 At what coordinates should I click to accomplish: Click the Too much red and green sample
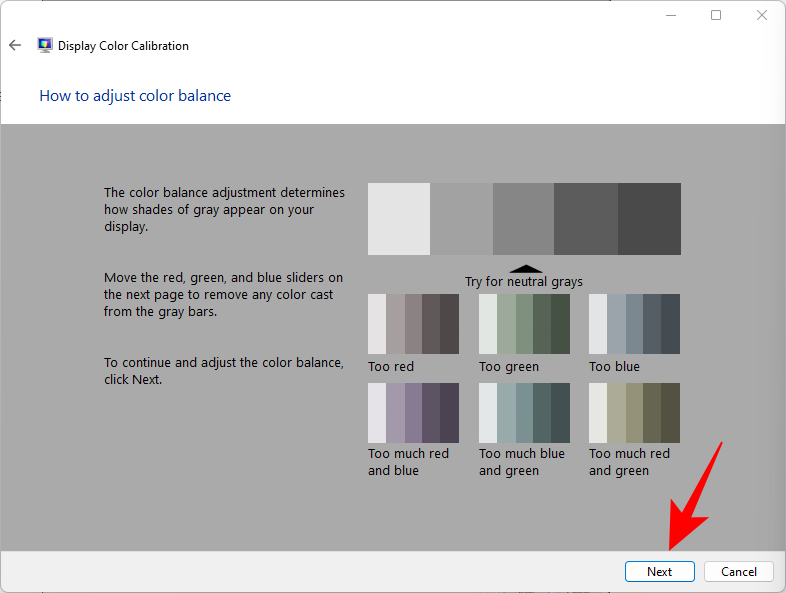click(x=634, y=412)
